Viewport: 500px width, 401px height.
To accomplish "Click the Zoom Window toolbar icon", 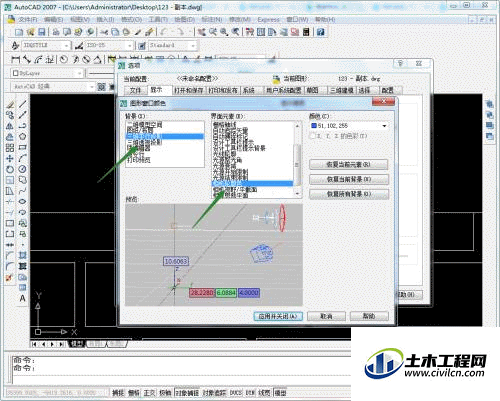I will 224,32.
